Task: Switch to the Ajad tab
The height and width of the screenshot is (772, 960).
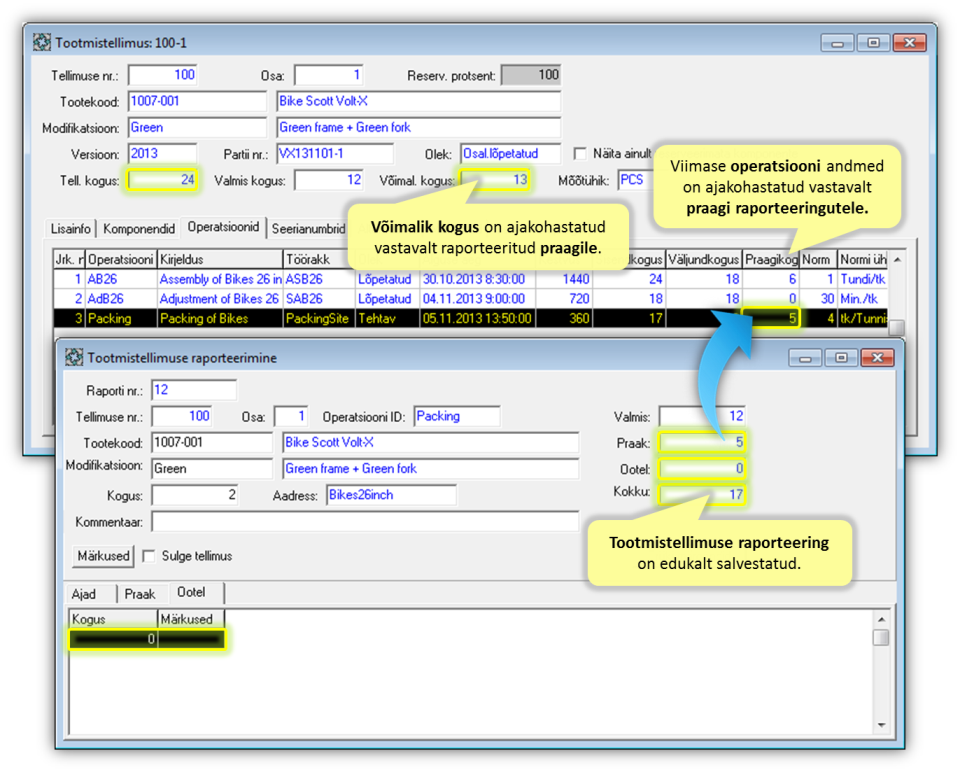Action: click(x=84, y=594)
